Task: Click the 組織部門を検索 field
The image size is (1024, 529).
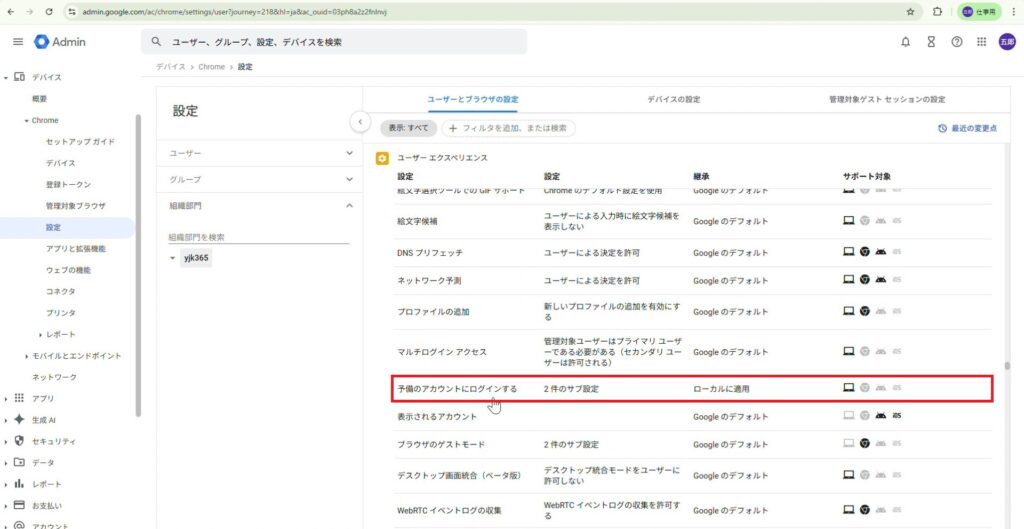Action: pyautogui.click(x=258, y=237)
